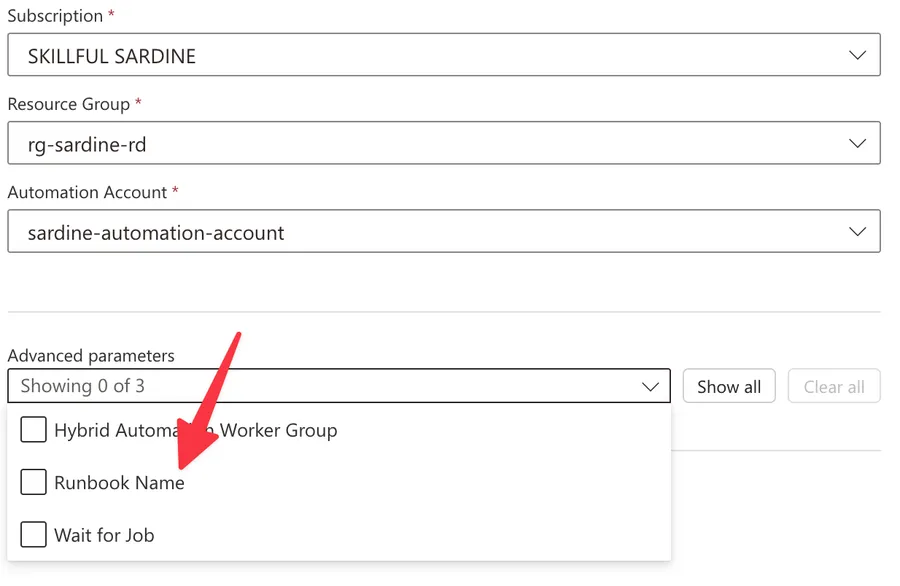Check the Wait for Job checkbox

click(x=34, y=535)
